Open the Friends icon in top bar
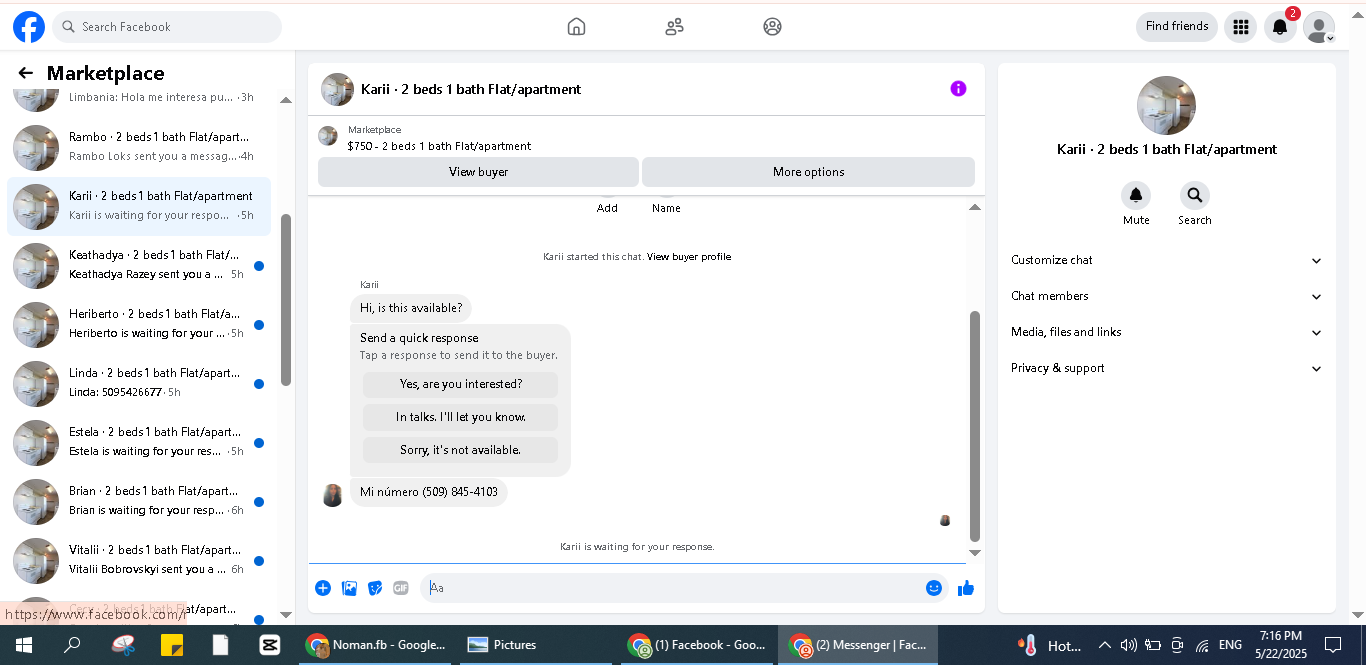The width and height of the screenshot is (1366, 665). [x=674, y=27]
